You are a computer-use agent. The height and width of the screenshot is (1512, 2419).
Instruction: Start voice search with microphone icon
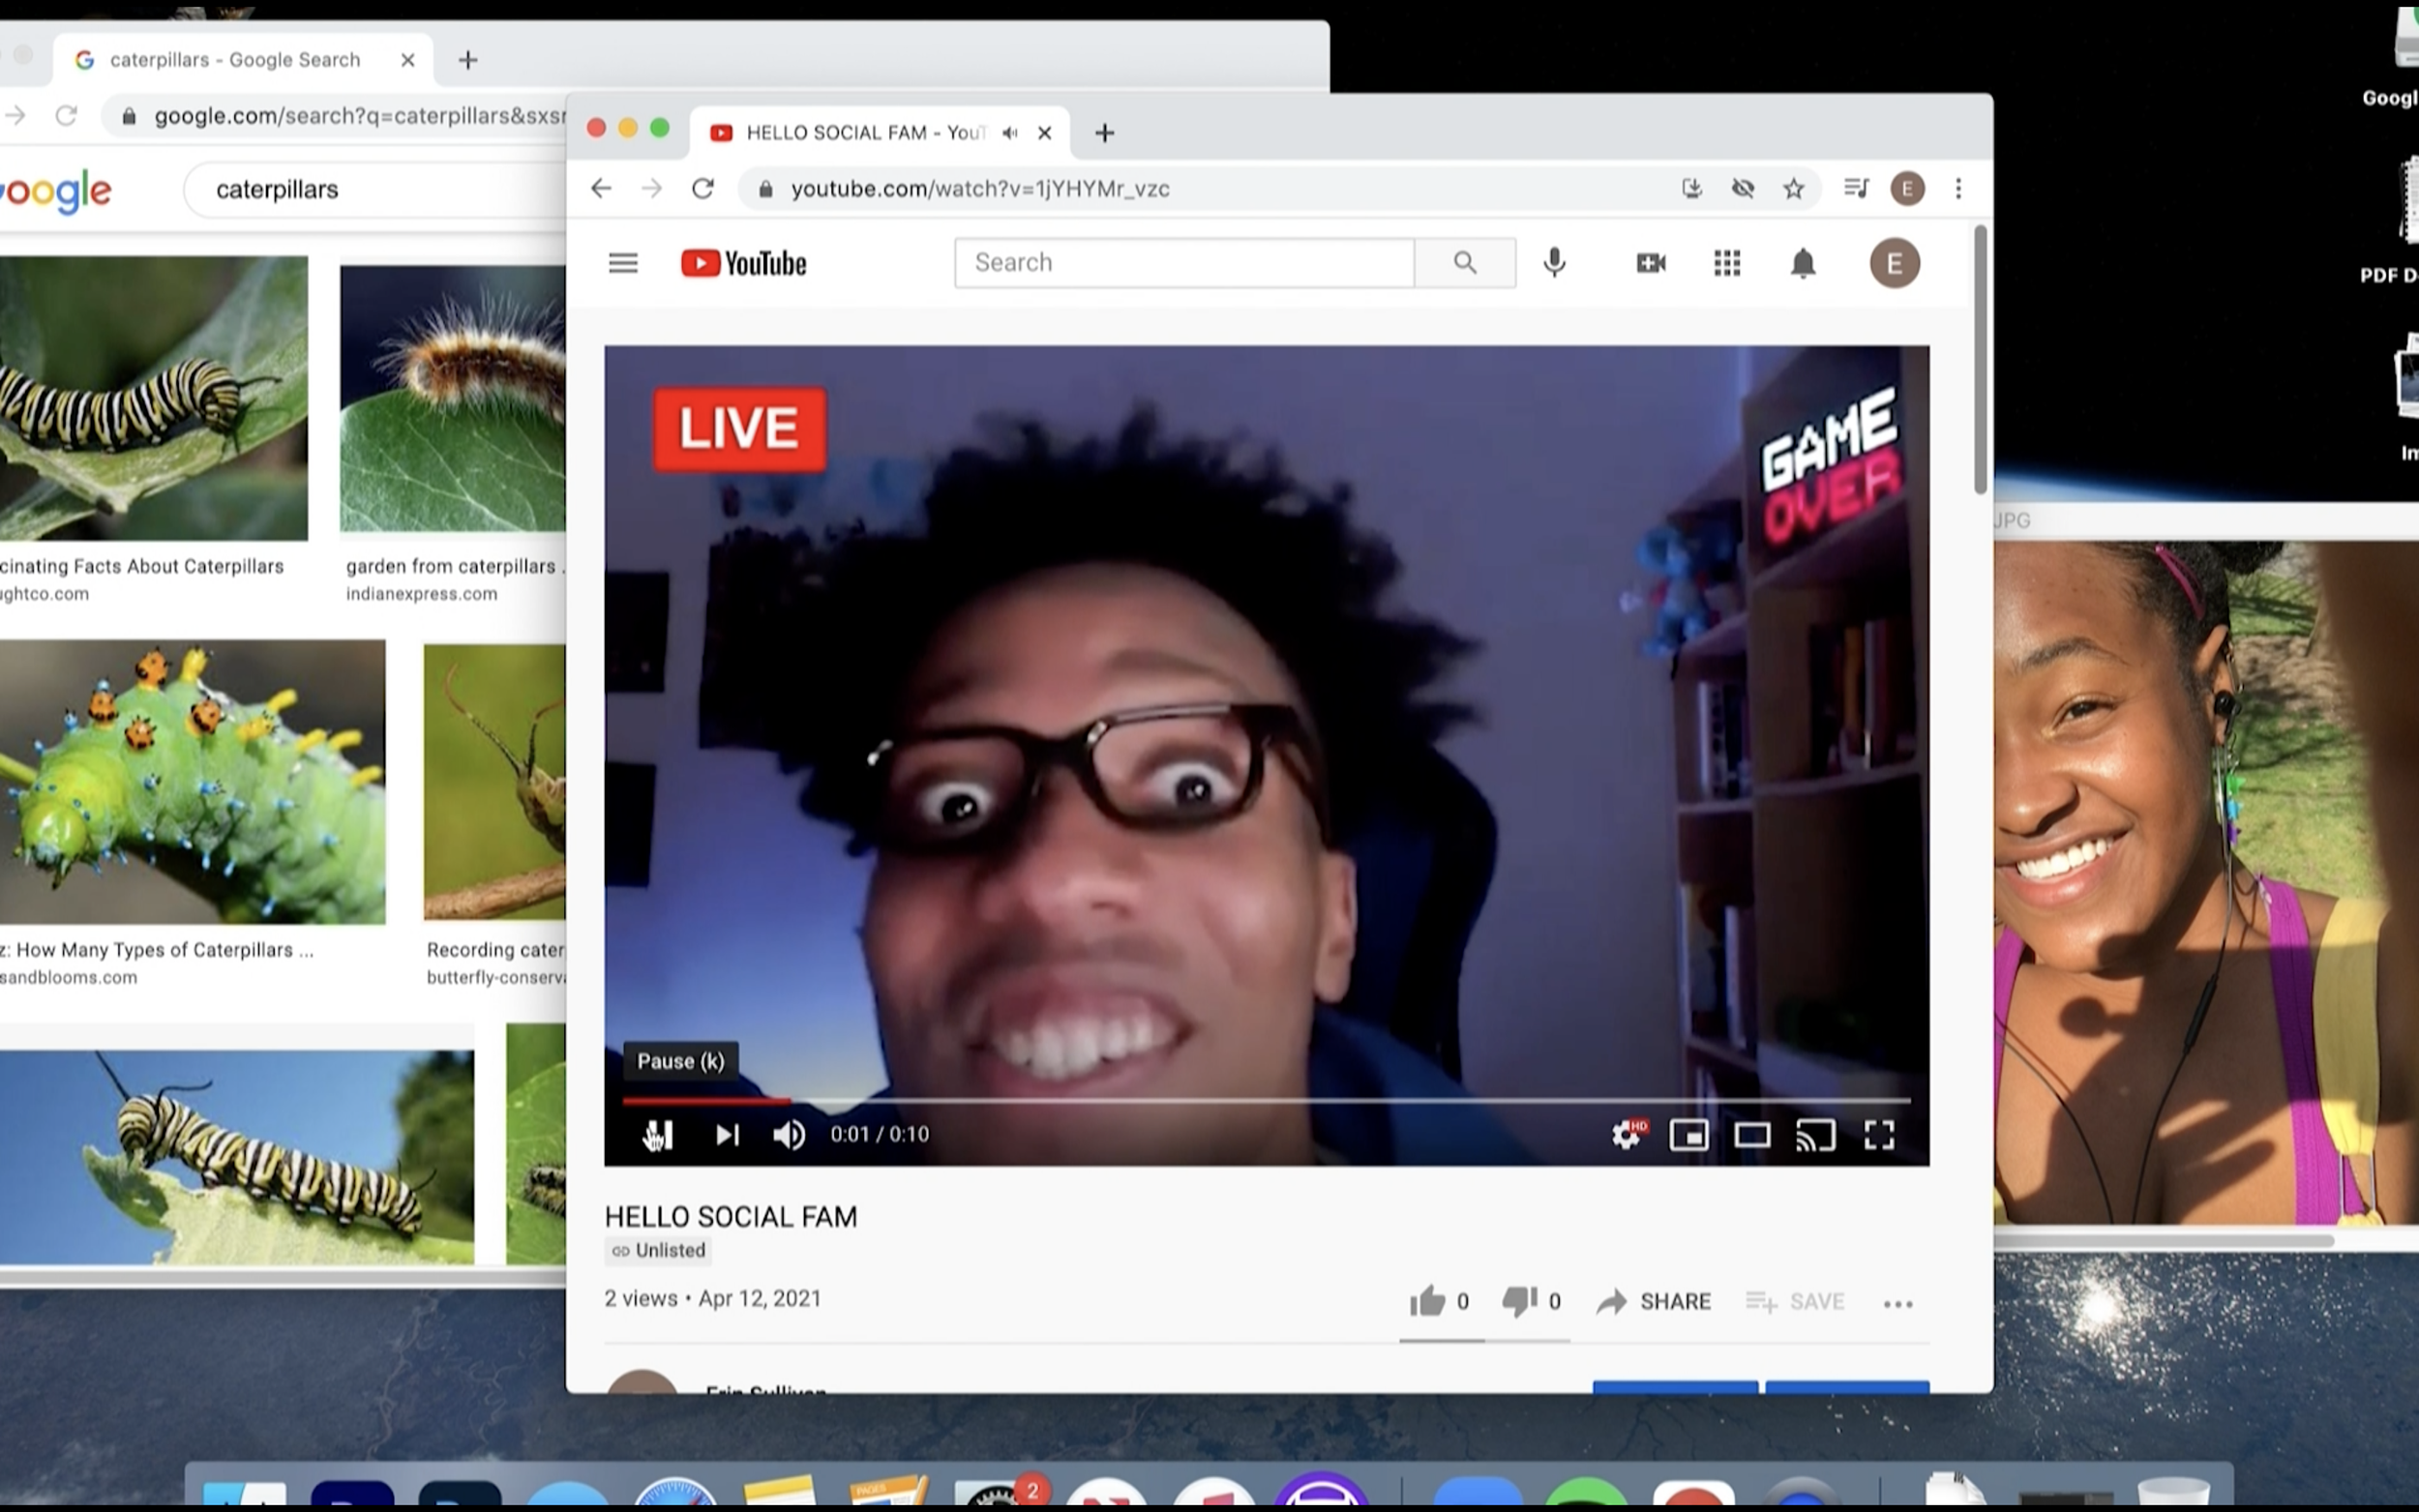[x=1554, y=263]
